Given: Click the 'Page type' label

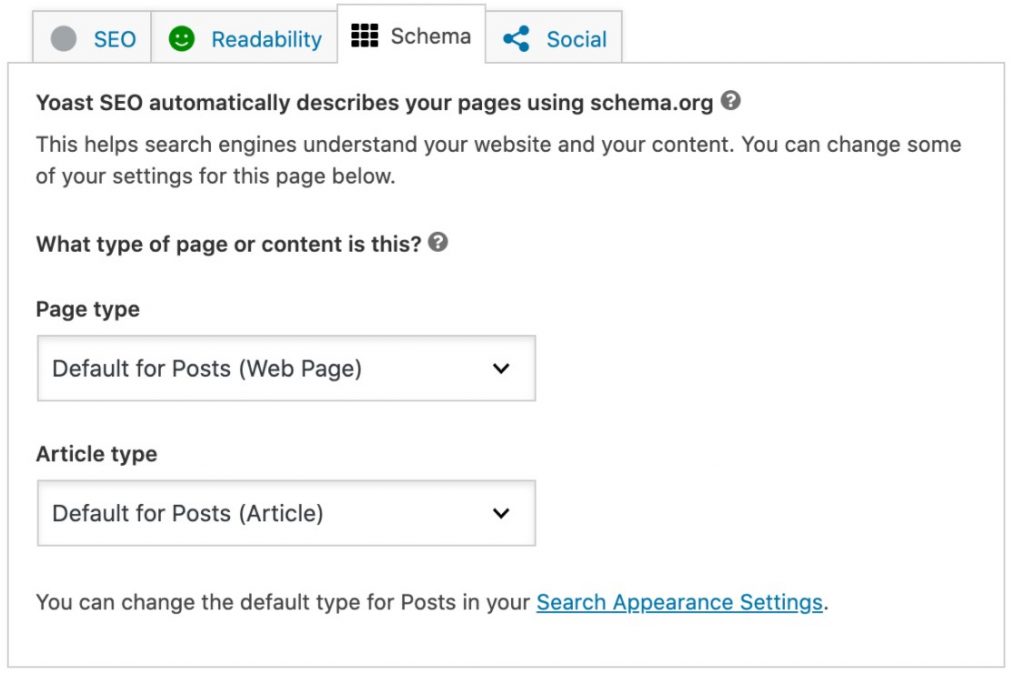Looking at the screenshot, I should (88, 309).
